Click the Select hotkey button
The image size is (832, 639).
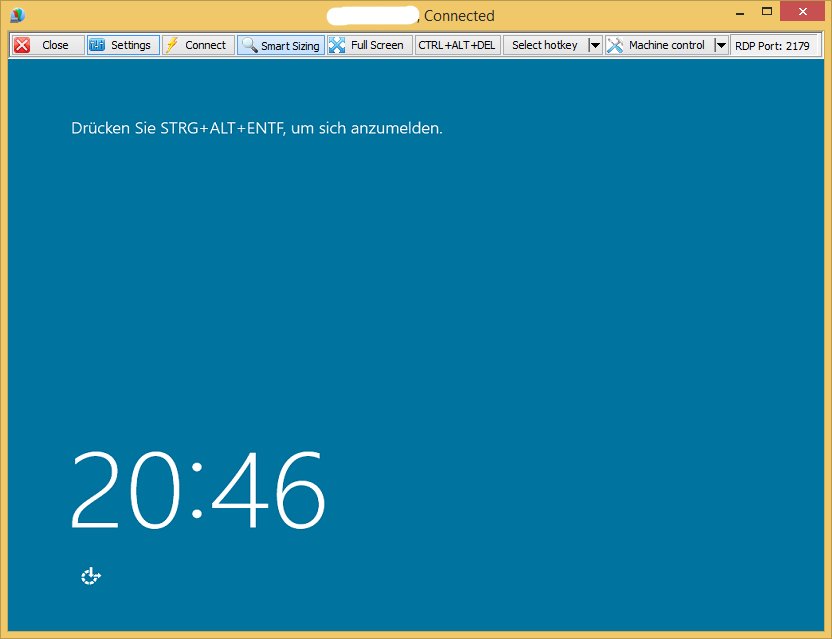(x=544, y=45)
